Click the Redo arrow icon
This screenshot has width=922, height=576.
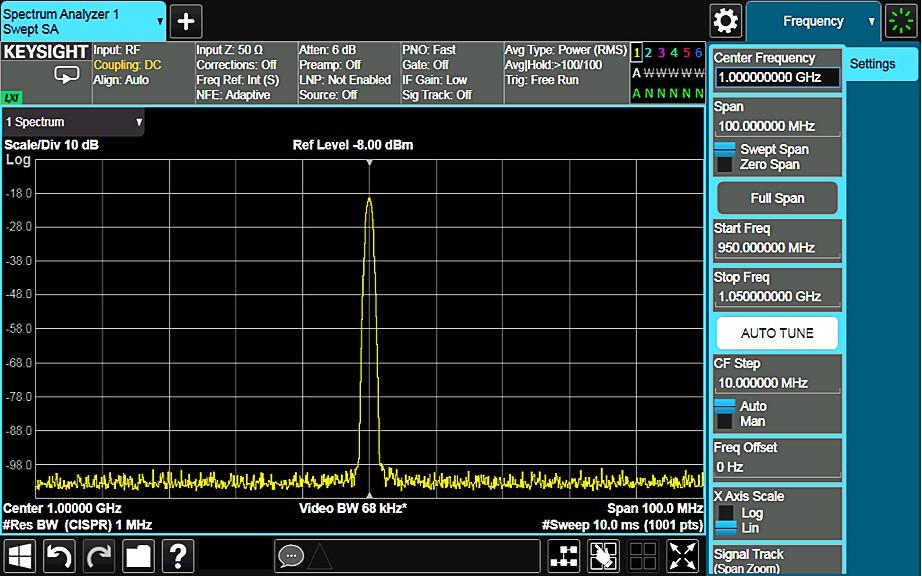(99, 556)
